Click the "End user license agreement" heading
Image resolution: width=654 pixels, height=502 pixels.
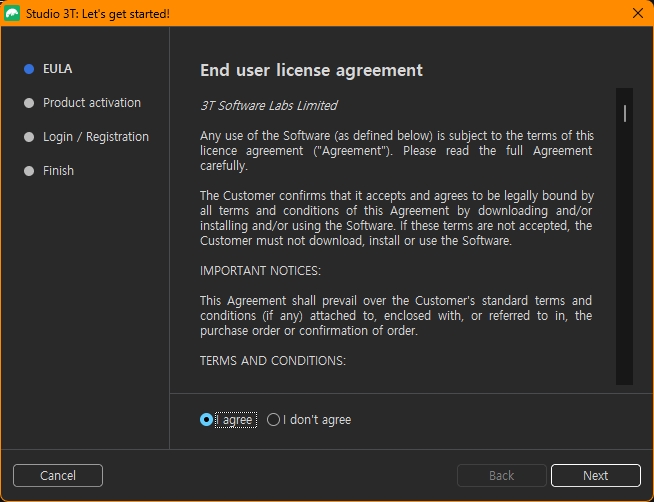point(311,70)
